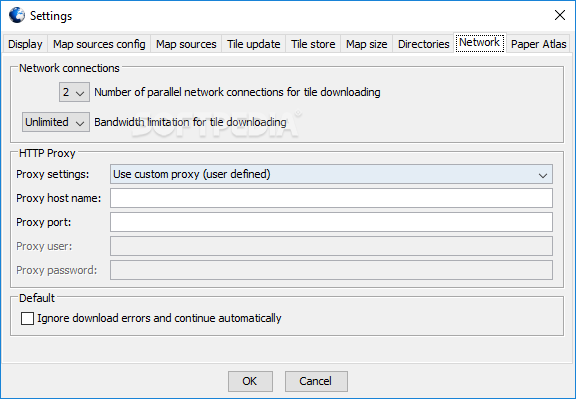Open the Tile store tab
This screenshot has height=399, width=576.
pos(313,44)
